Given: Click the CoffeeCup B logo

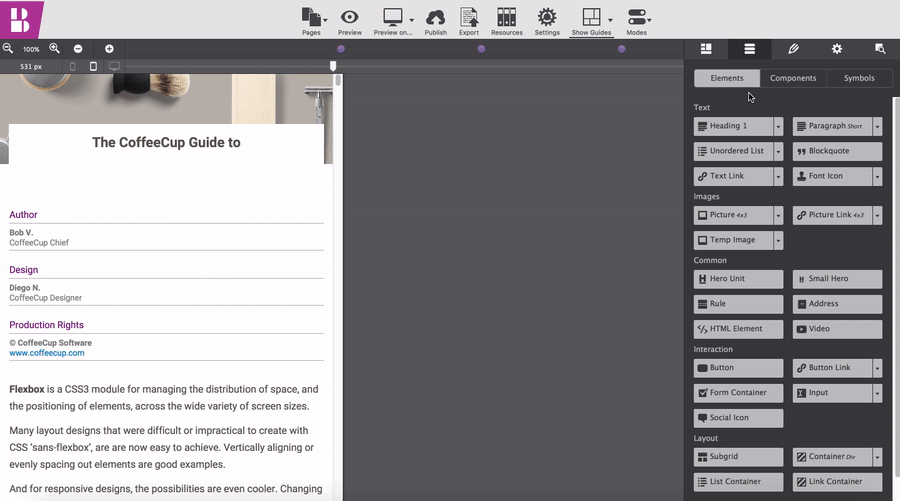Looking at the screenshot, I should point(20,20).
